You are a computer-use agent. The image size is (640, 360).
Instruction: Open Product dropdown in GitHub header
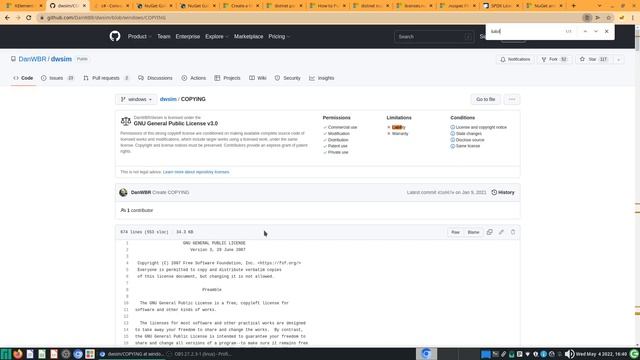(139, 36)
